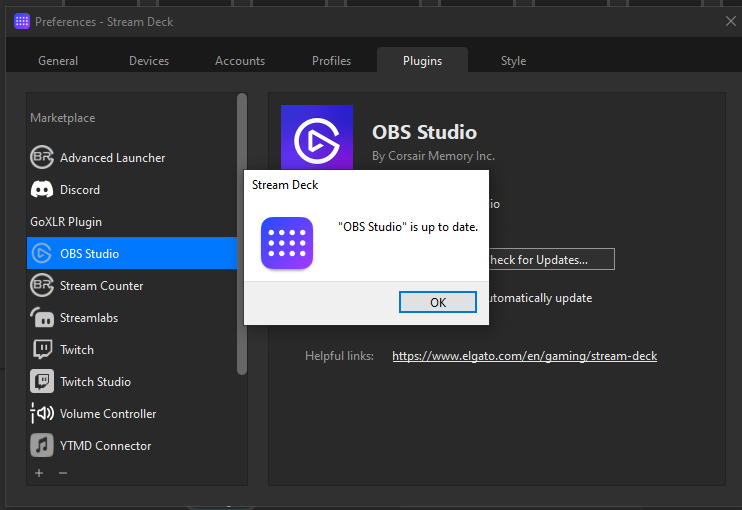Open the Style tab
This screenshot has width=742, height=510.
click(x=513, y=61)
